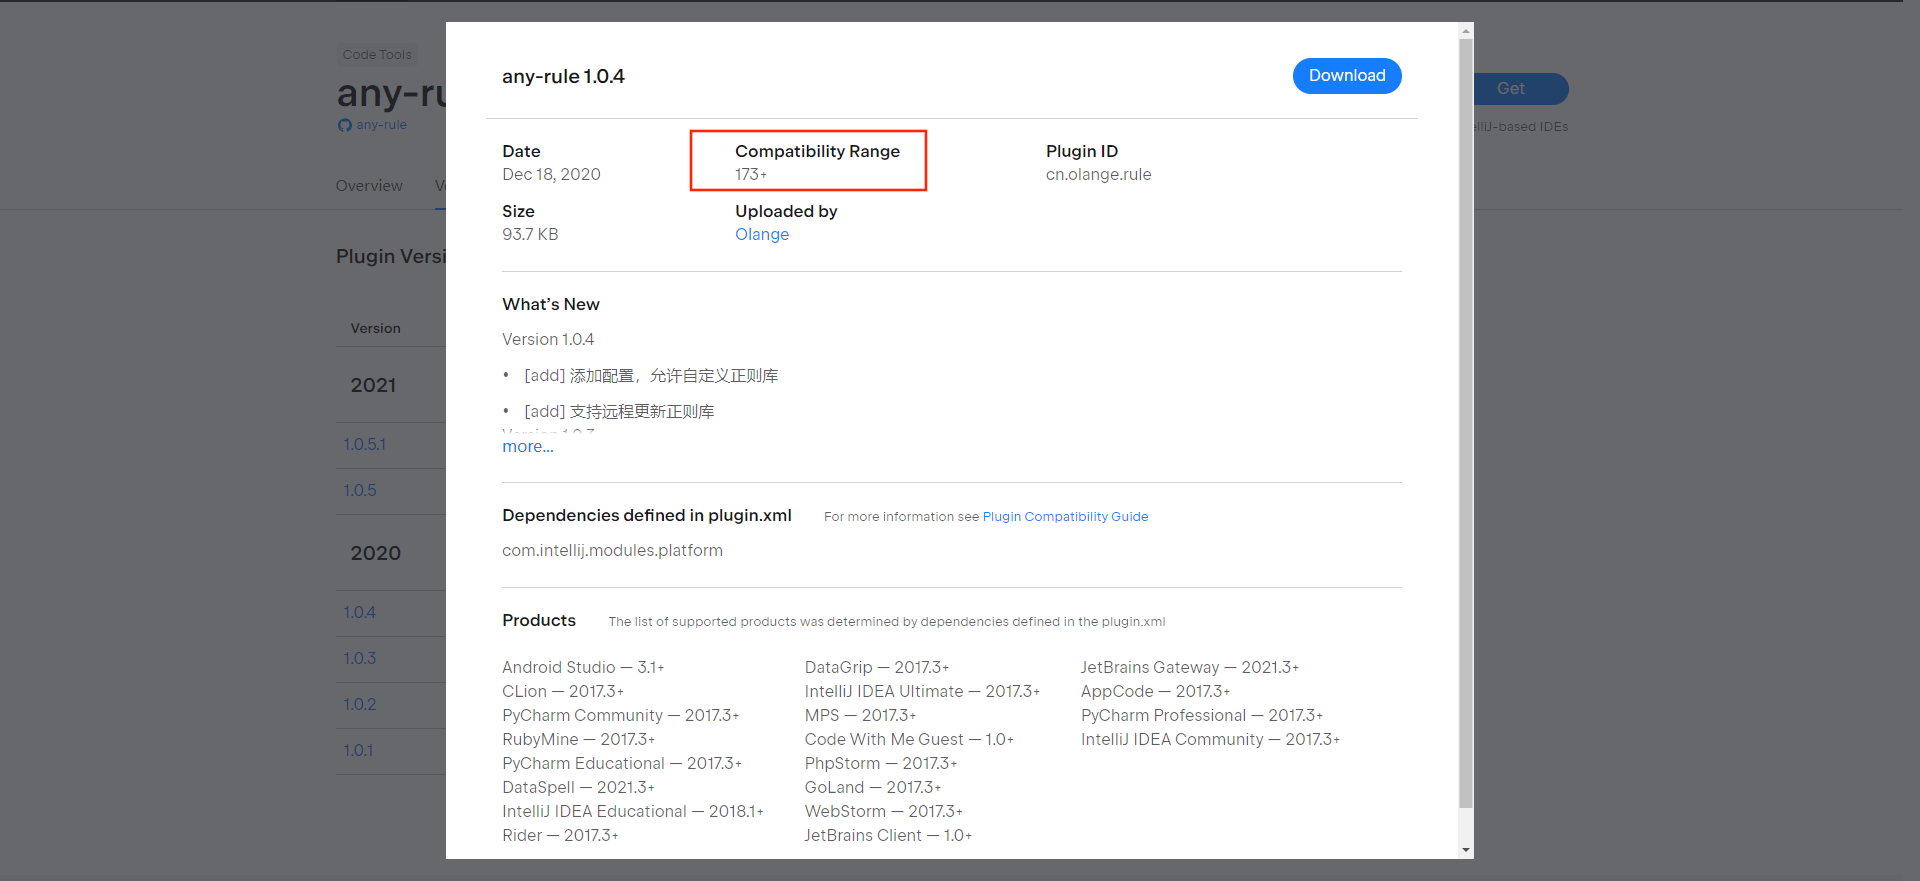Click the scrollbar up arrow in dialog
The image size is (1920, 881).
[x=1466, y=31]
